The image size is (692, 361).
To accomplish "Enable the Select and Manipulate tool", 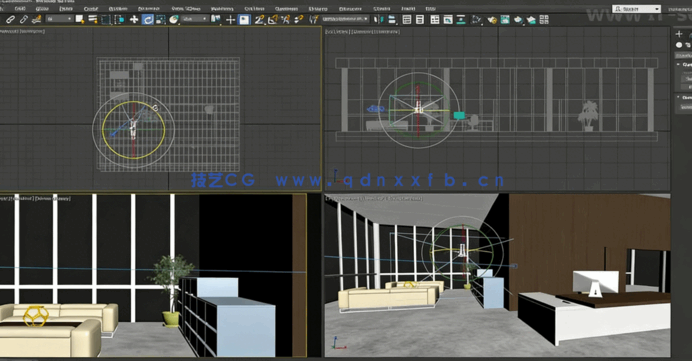I will (230, 19).
